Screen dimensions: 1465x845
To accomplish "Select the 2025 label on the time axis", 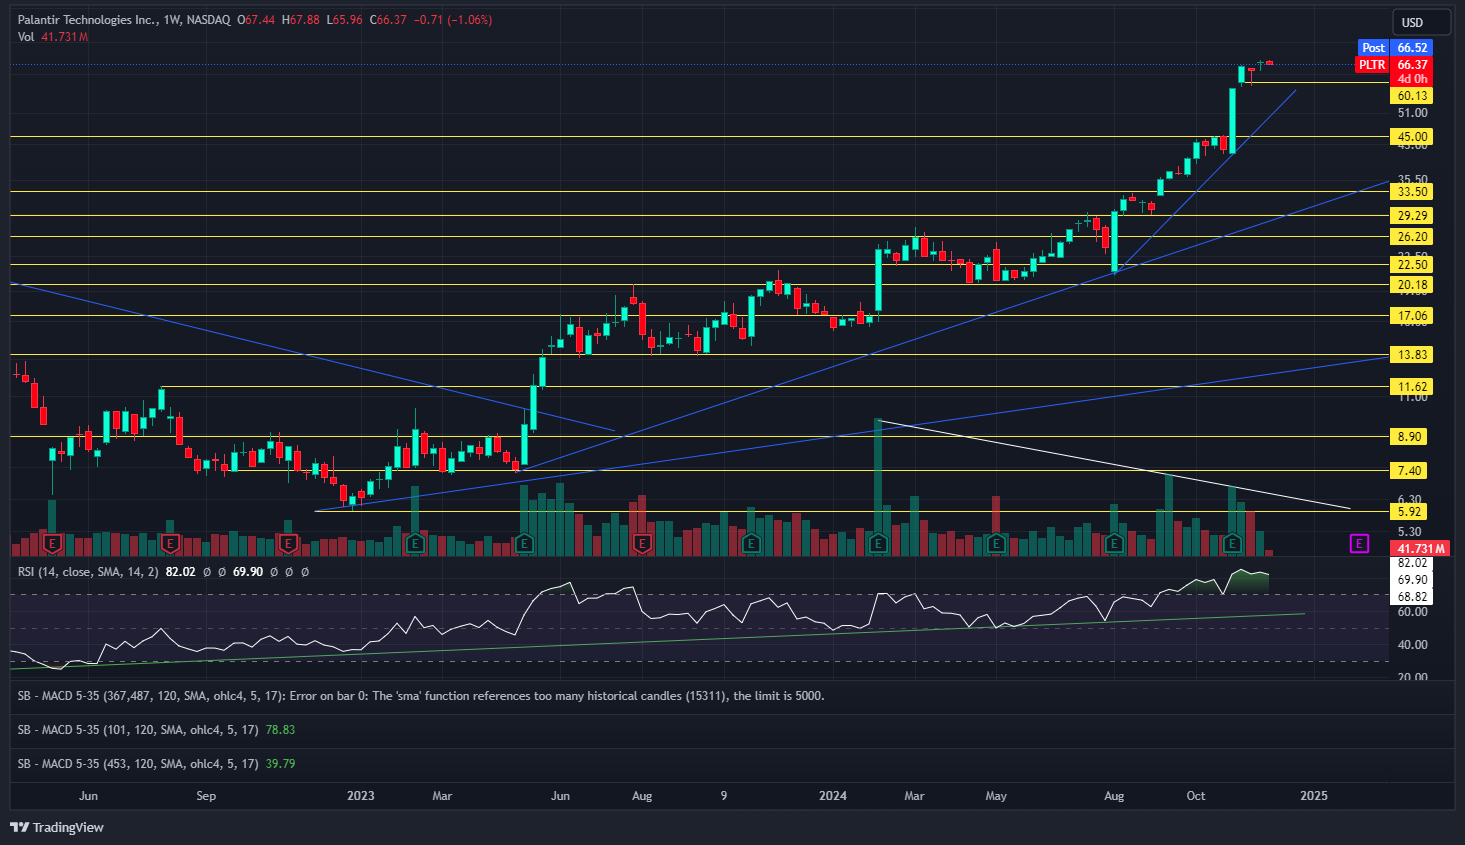I will (x=1313, y=796).
